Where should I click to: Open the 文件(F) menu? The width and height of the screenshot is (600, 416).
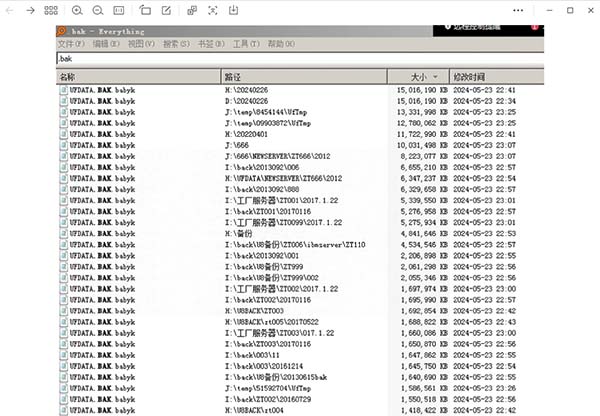click(71, 44)
